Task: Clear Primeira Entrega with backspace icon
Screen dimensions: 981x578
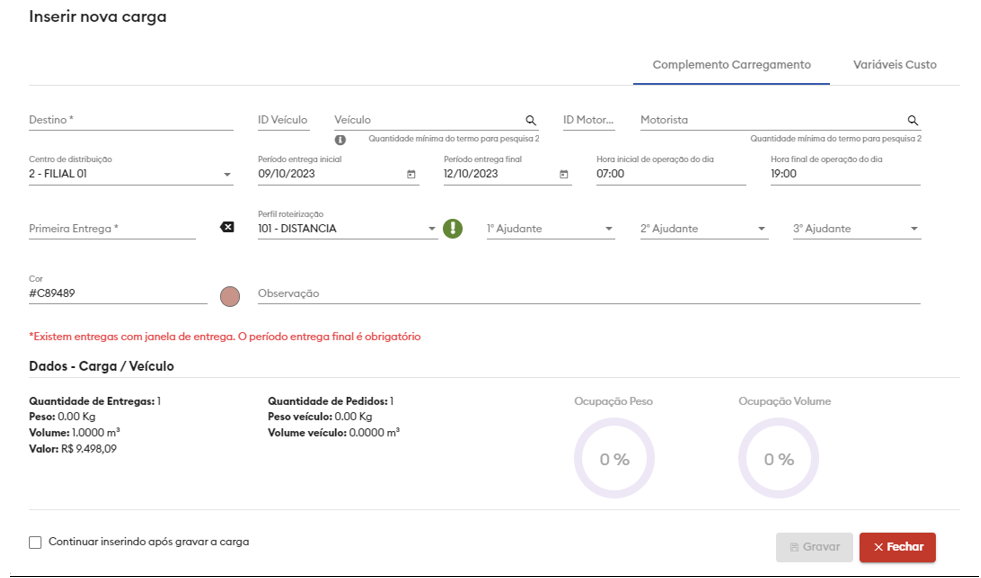Action: 227,228
